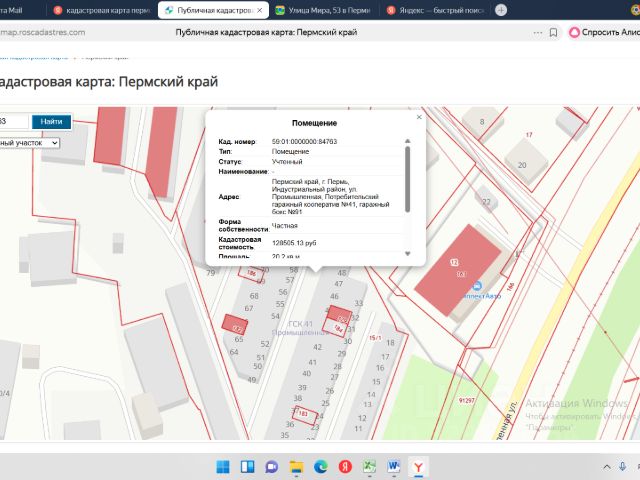Click the Найти search button
Screen dimensions: 640x480
51,121
